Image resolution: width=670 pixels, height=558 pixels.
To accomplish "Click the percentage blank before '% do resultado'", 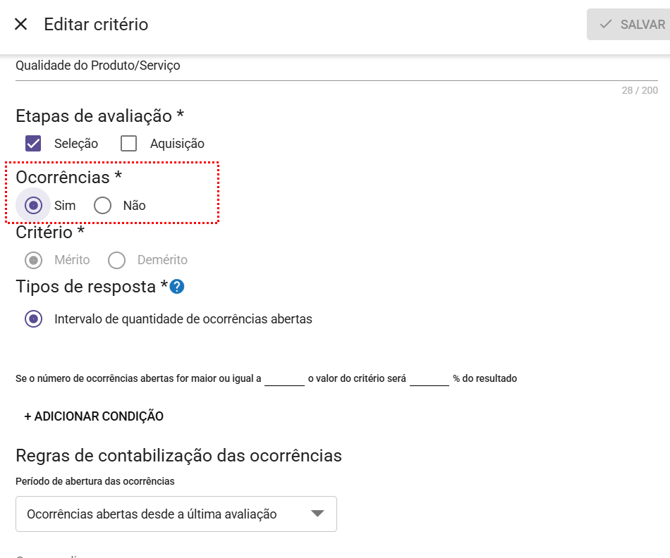I will coord(429,379).
